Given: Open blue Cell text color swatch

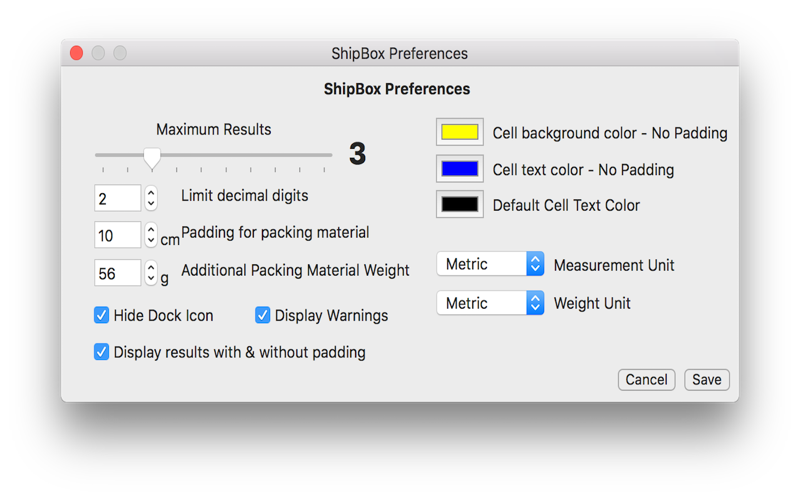Looking at the screenshot, I should point(460,169).
